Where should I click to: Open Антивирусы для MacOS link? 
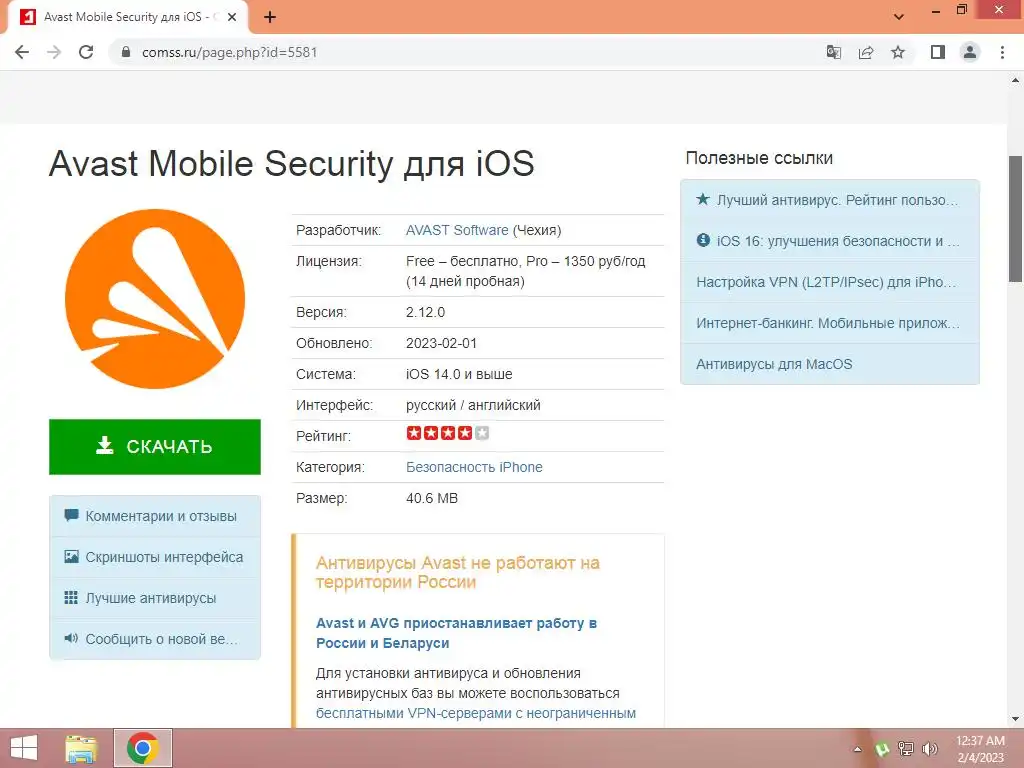point(830,364)
